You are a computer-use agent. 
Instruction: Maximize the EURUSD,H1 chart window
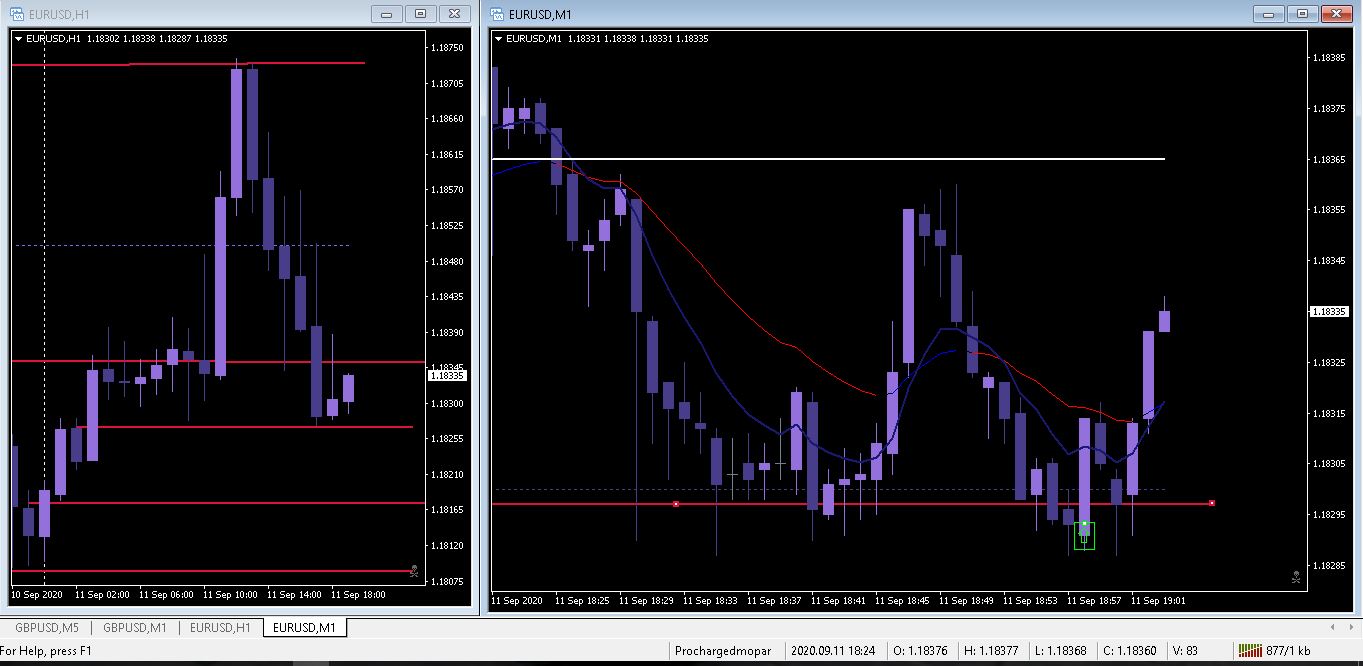tap(421, 14)
